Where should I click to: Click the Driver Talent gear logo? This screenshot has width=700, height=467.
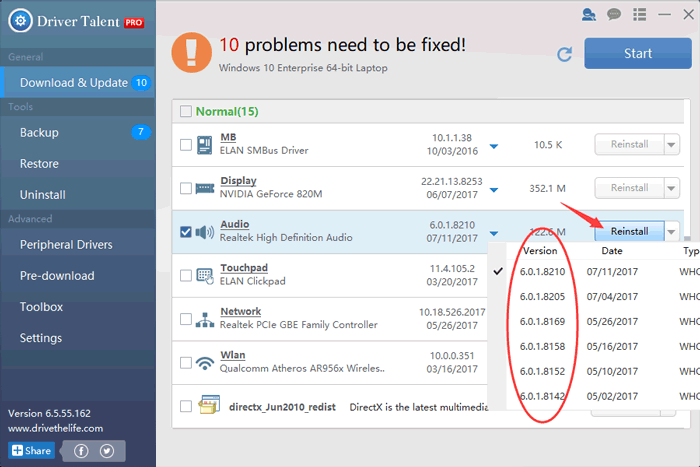(20, 21)
